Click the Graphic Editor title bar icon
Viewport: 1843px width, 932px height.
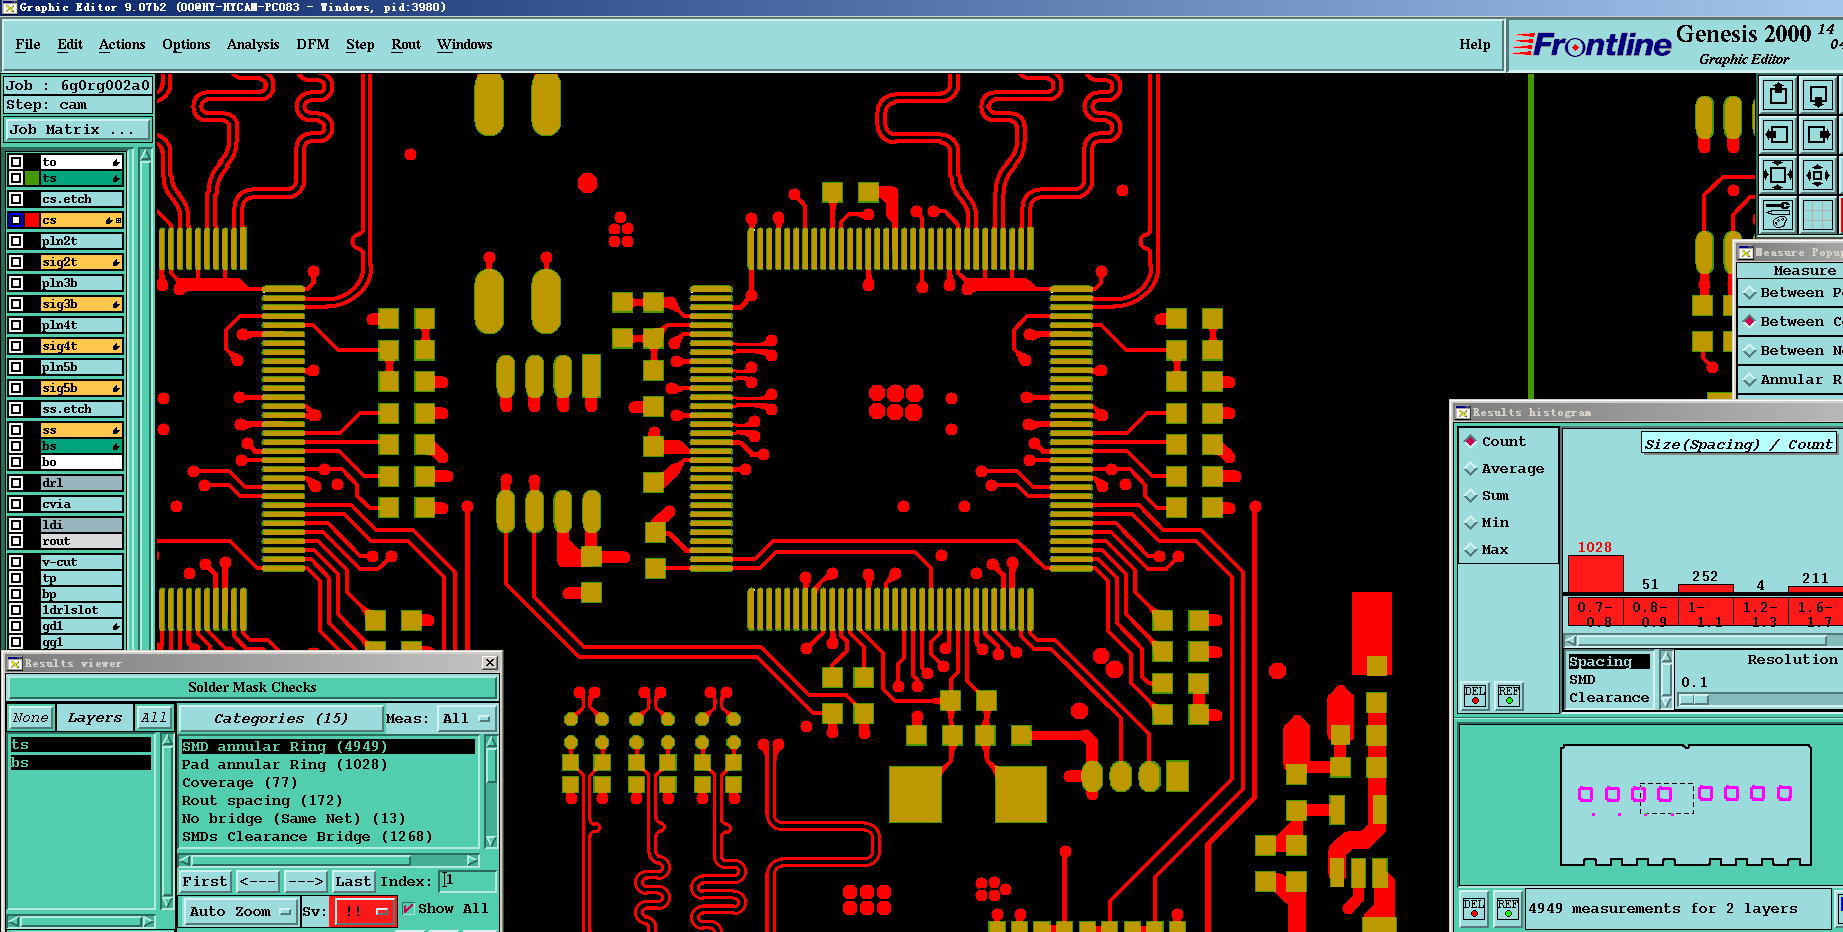[x=9, y=7]
